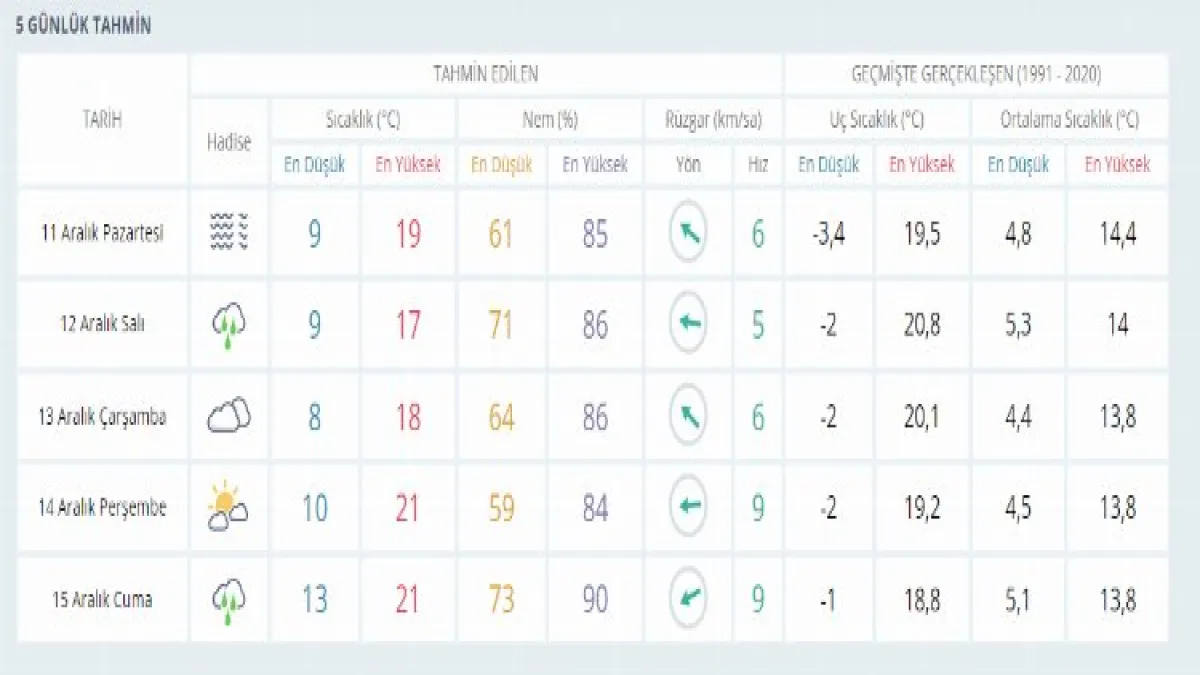Click the fog weather icon for 11 Aralık Pazartesi

click(229, 233)
